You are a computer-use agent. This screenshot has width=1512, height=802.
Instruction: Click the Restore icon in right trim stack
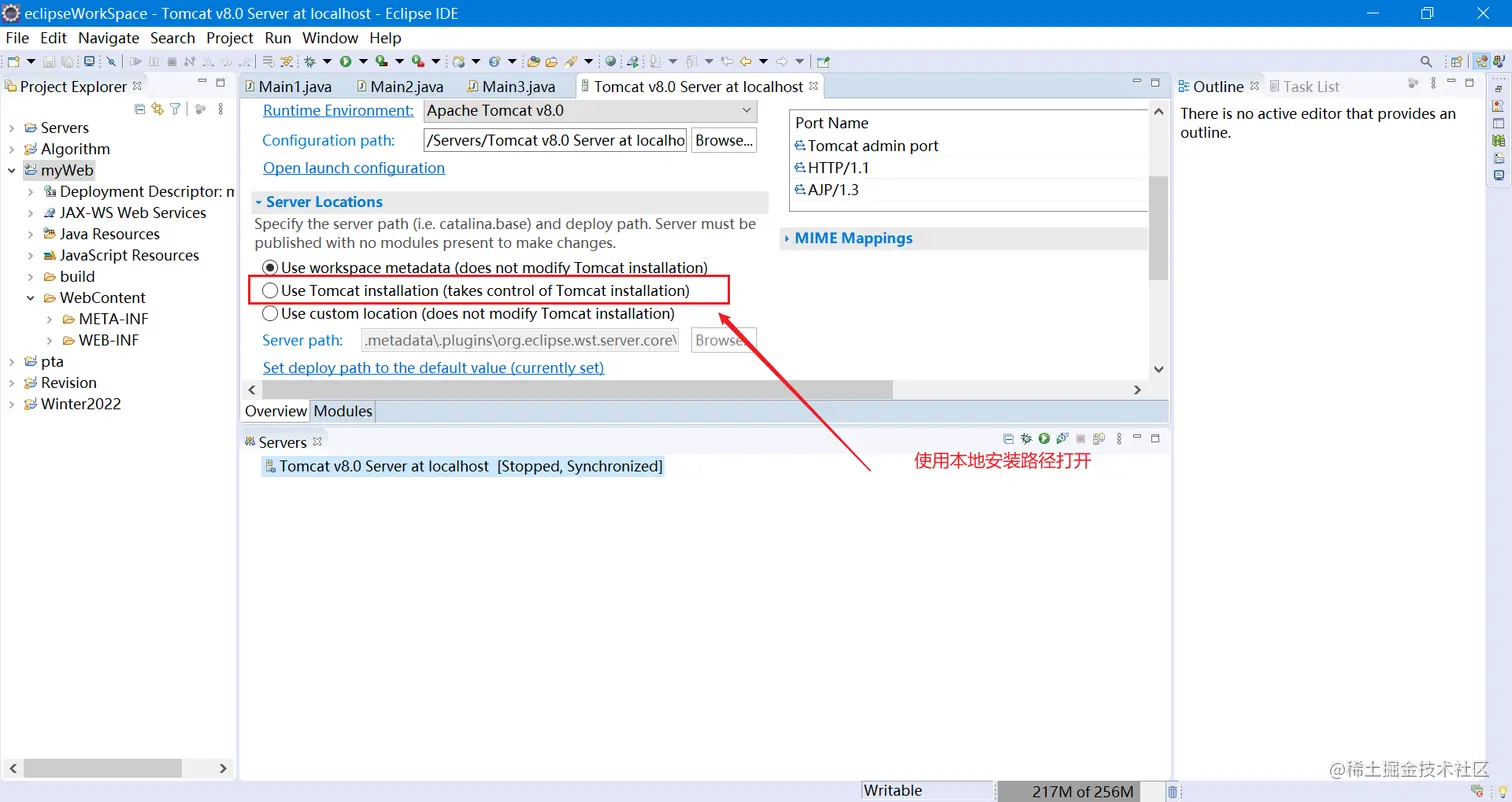[x=1497, y=89]
